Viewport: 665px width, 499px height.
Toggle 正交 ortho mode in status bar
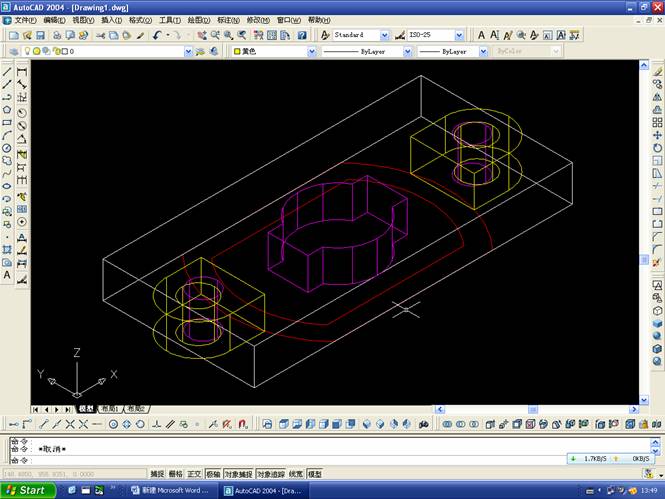click(x=194, y=474)
